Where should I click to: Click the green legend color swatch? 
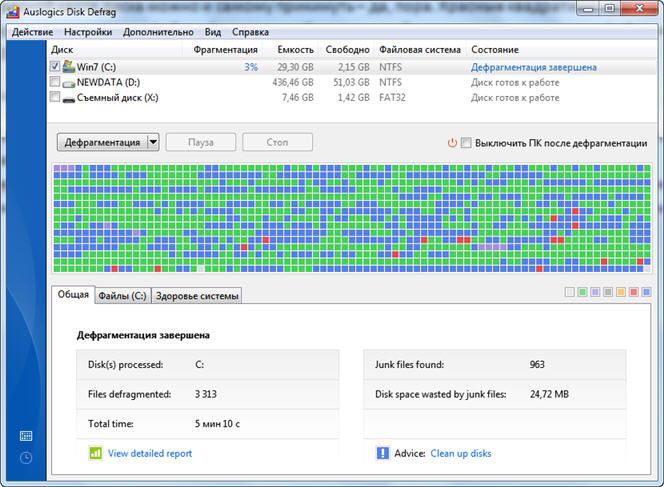click(583, 292)
